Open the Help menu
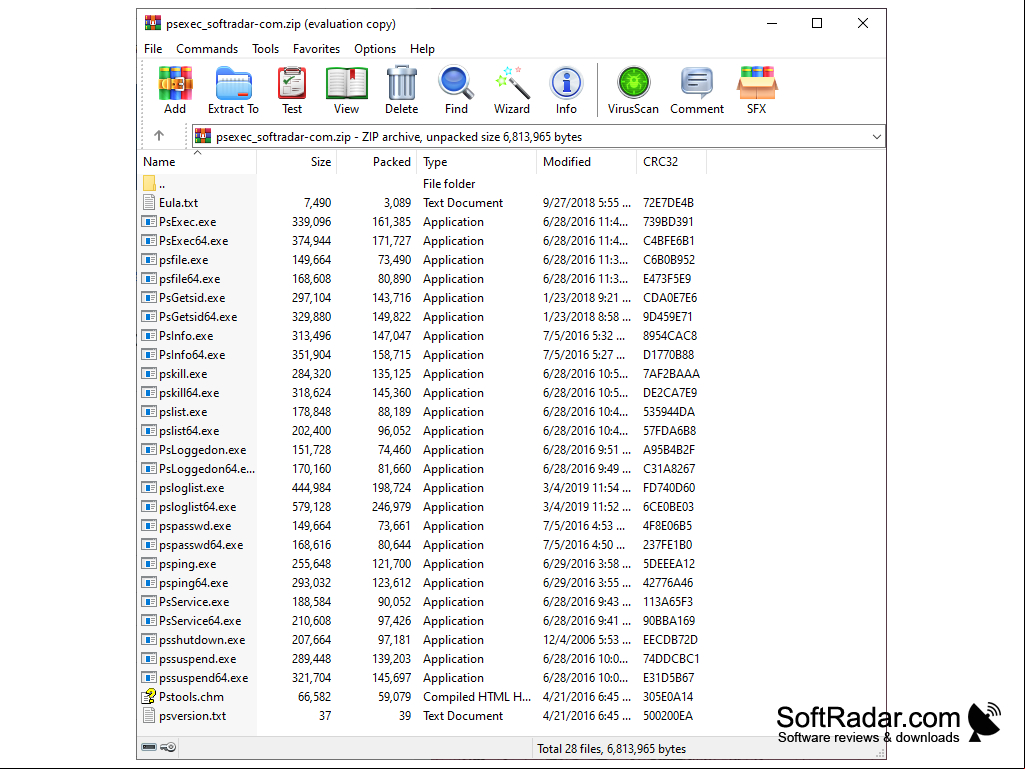 (422, 49)
